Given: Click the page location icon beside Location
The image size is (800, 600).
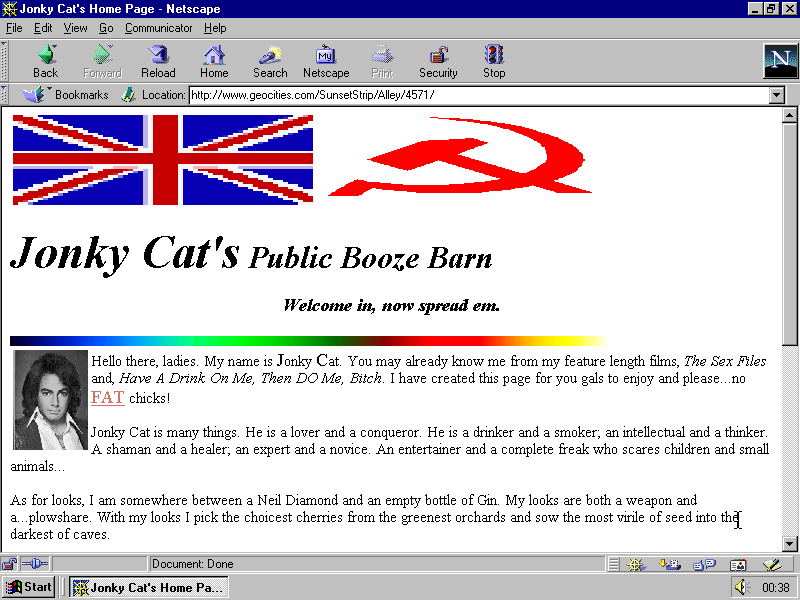Looking at the screenshot, I should 128,95.
